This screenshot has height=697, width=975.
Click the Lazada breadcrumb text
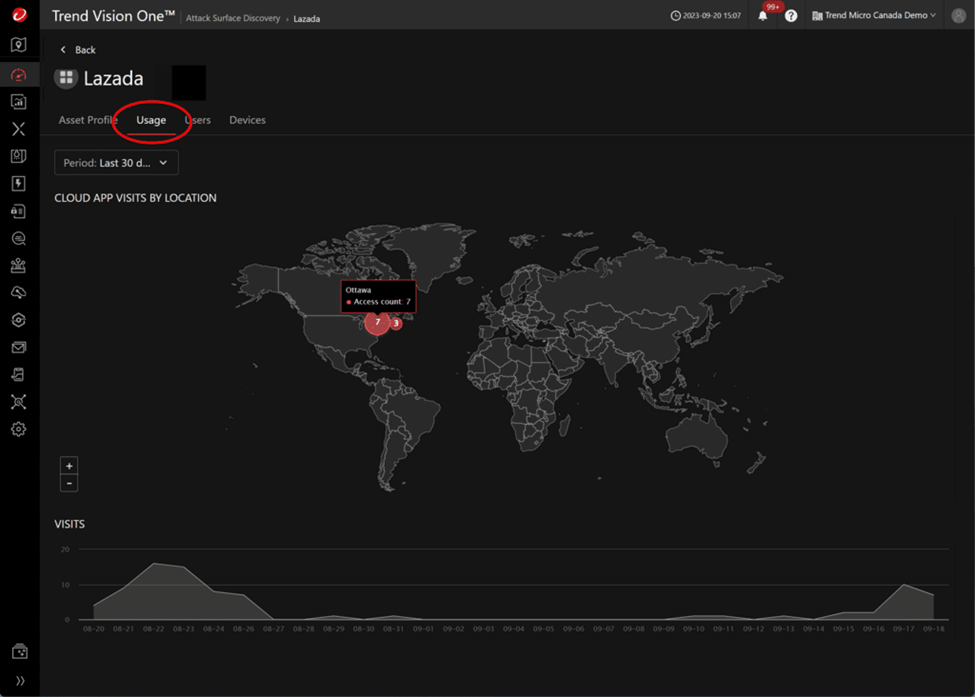coord(307,19)
